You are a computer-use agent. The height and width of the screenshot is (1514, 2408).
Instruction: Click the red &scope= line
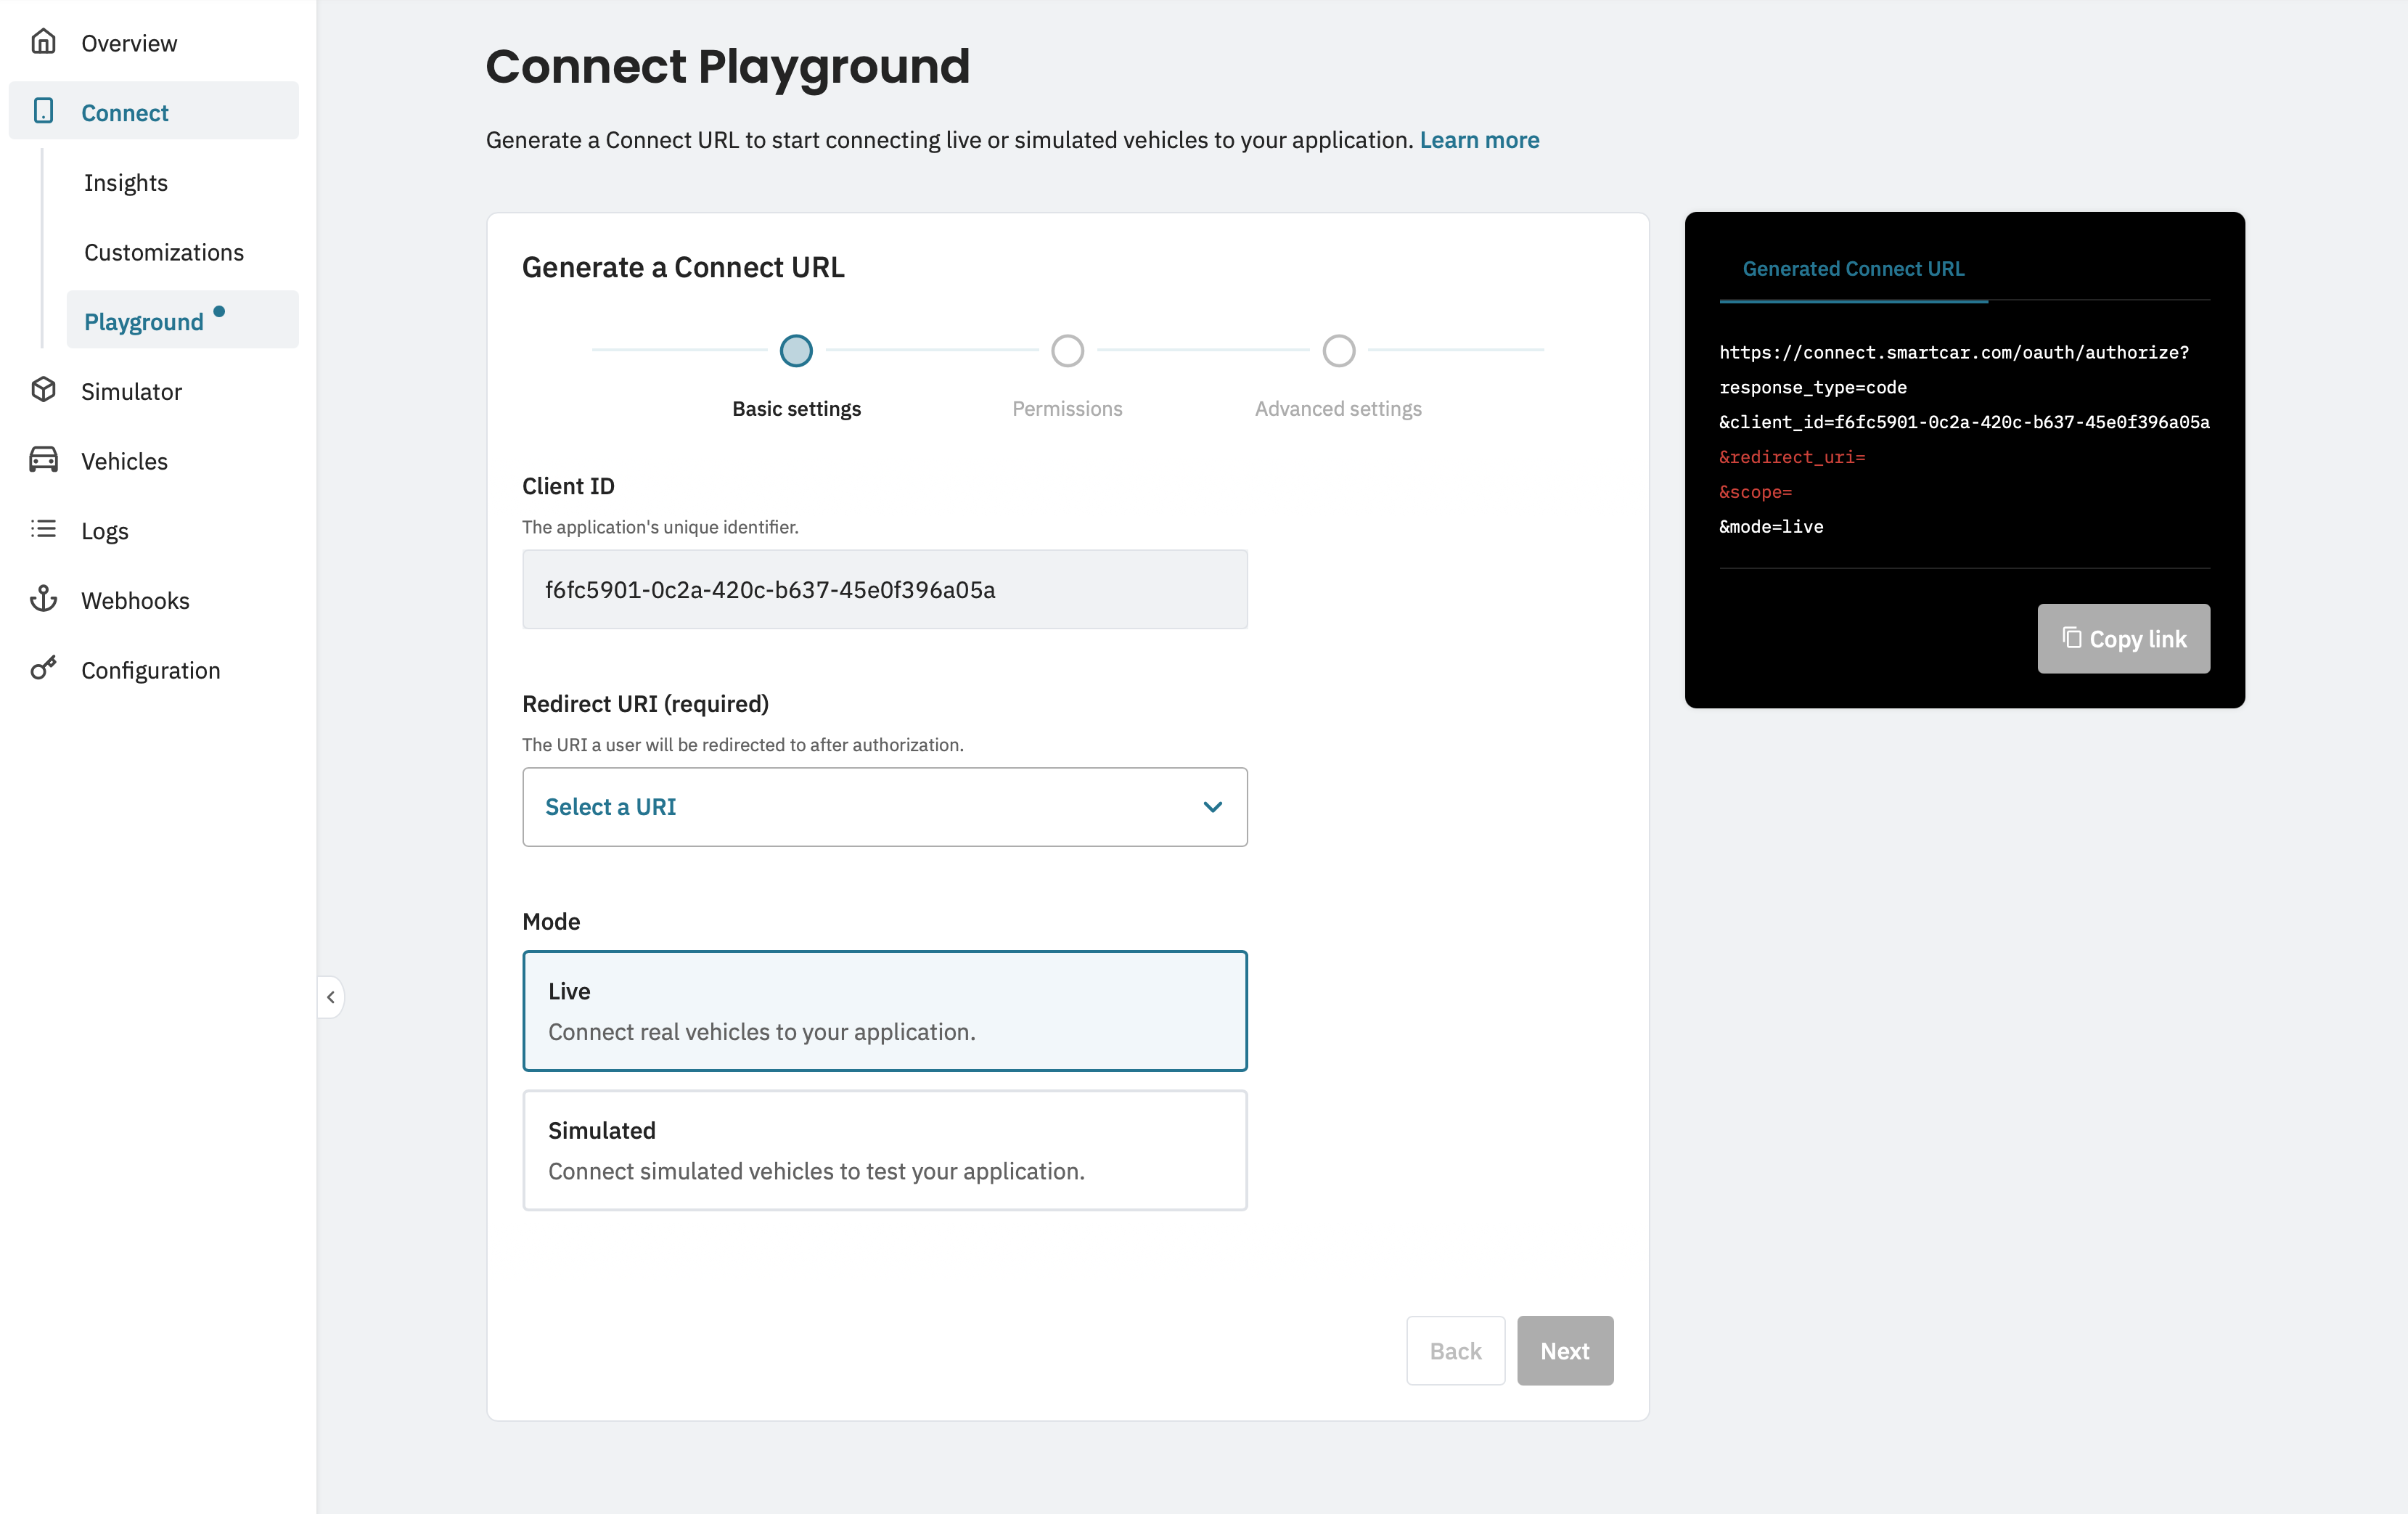pos(1755,492)
